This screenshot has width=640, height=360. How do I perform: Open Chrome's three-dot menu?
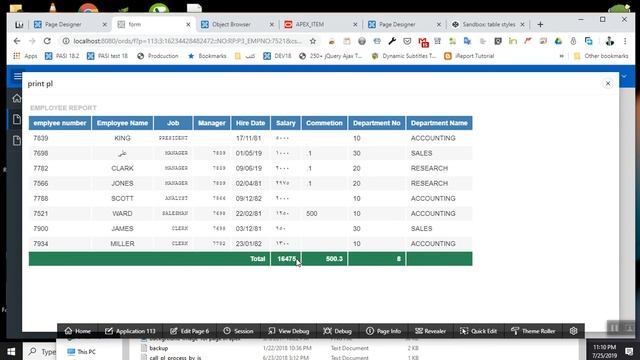(625, 41)
